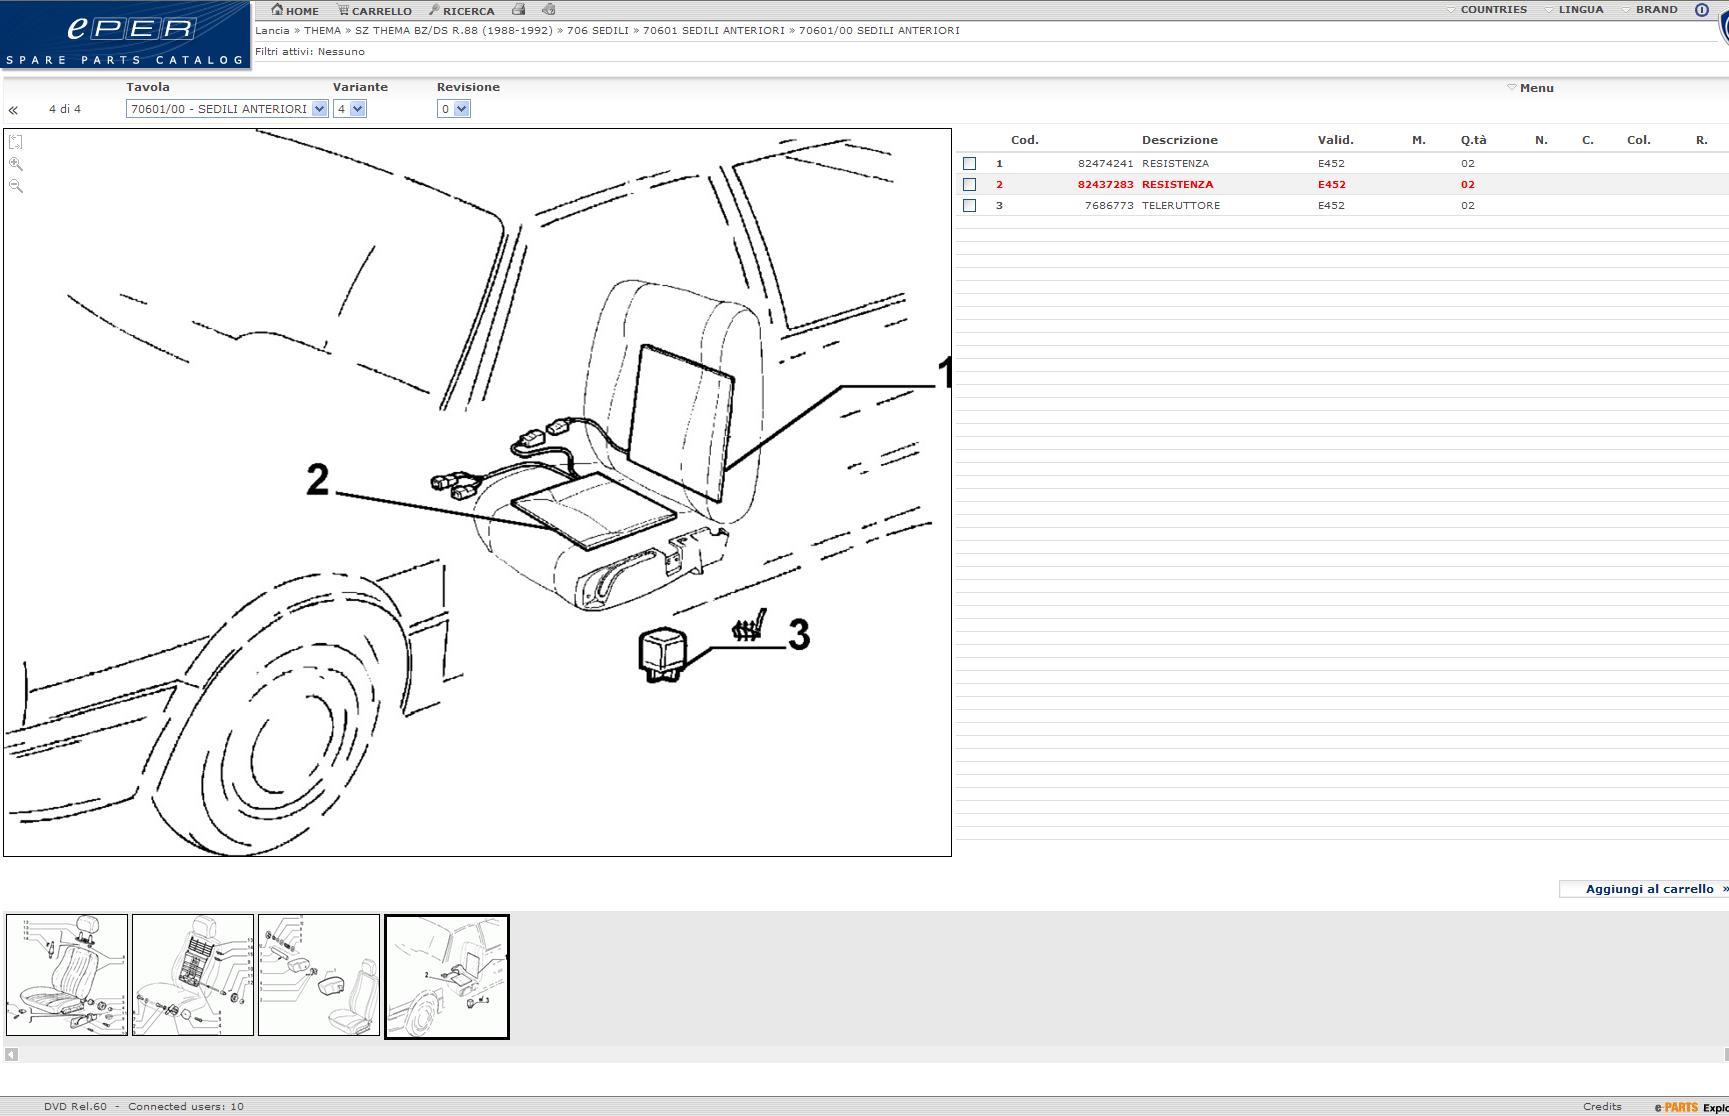
Task: Select the first seat diagram thumbnail
Action: (67, 975)
